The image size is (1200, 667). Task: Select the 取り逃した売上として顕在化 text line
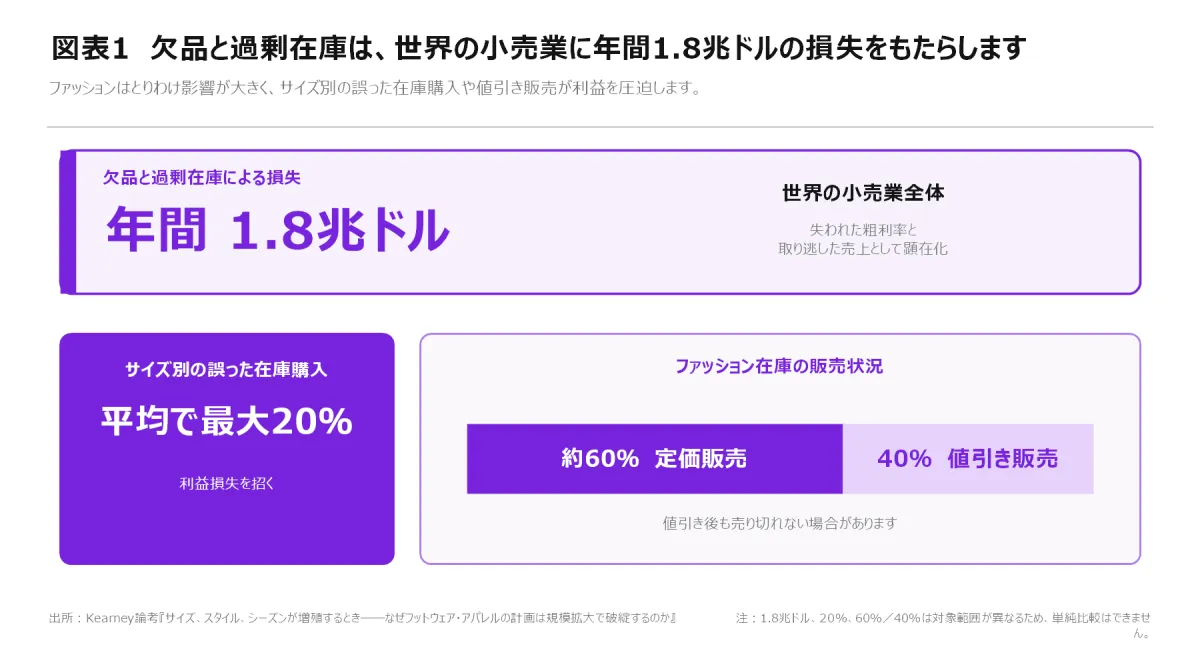863,249
